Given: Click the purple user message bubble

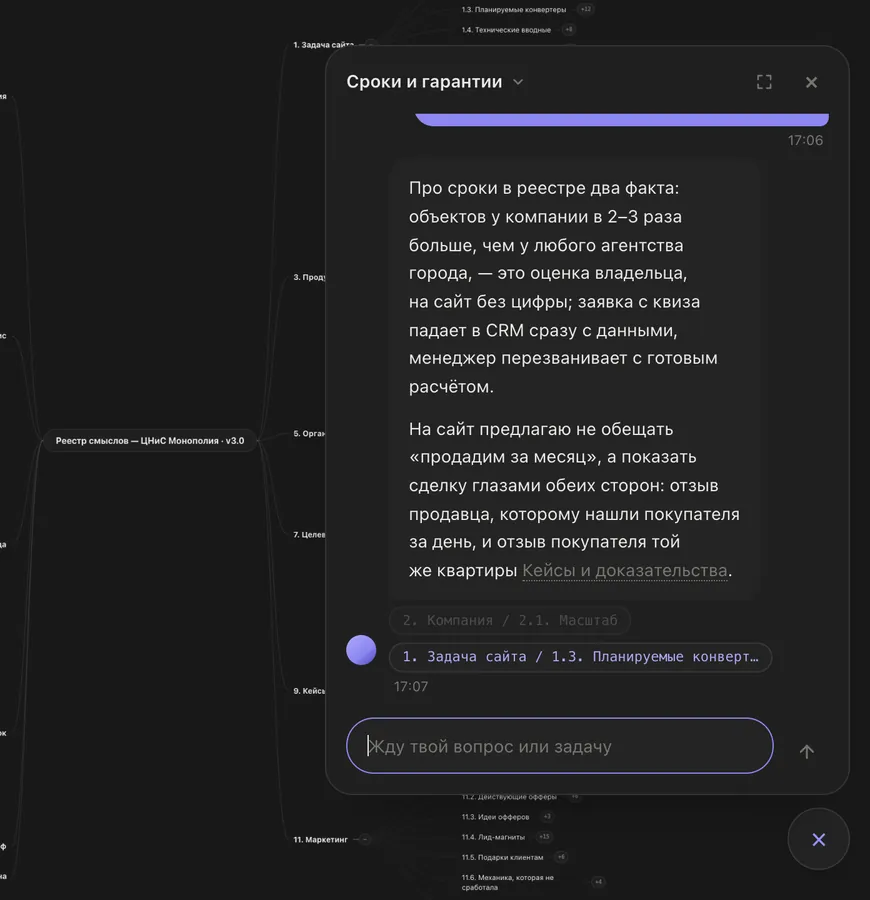Looking at the screenshot, I should coord(622,119).
